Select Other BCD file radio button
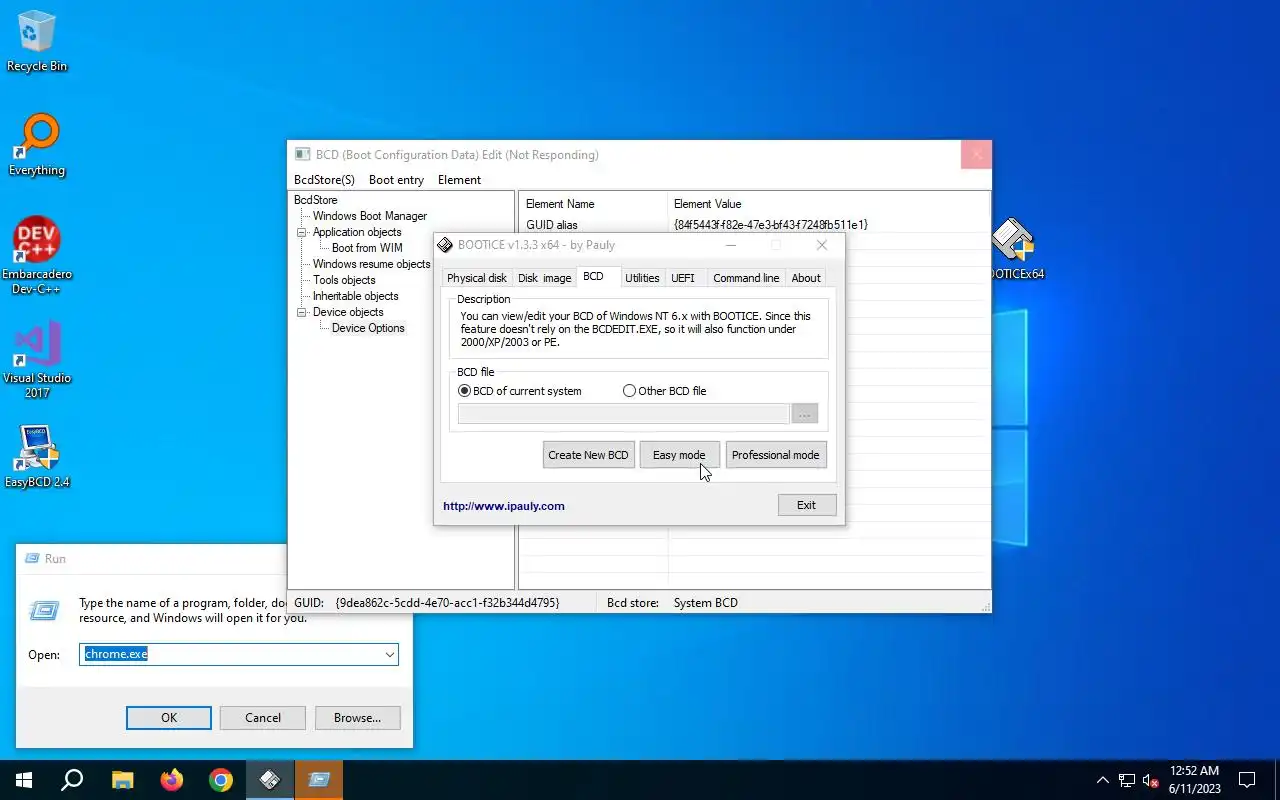This screenshot has width=1280, height=800. coord(629,391)
